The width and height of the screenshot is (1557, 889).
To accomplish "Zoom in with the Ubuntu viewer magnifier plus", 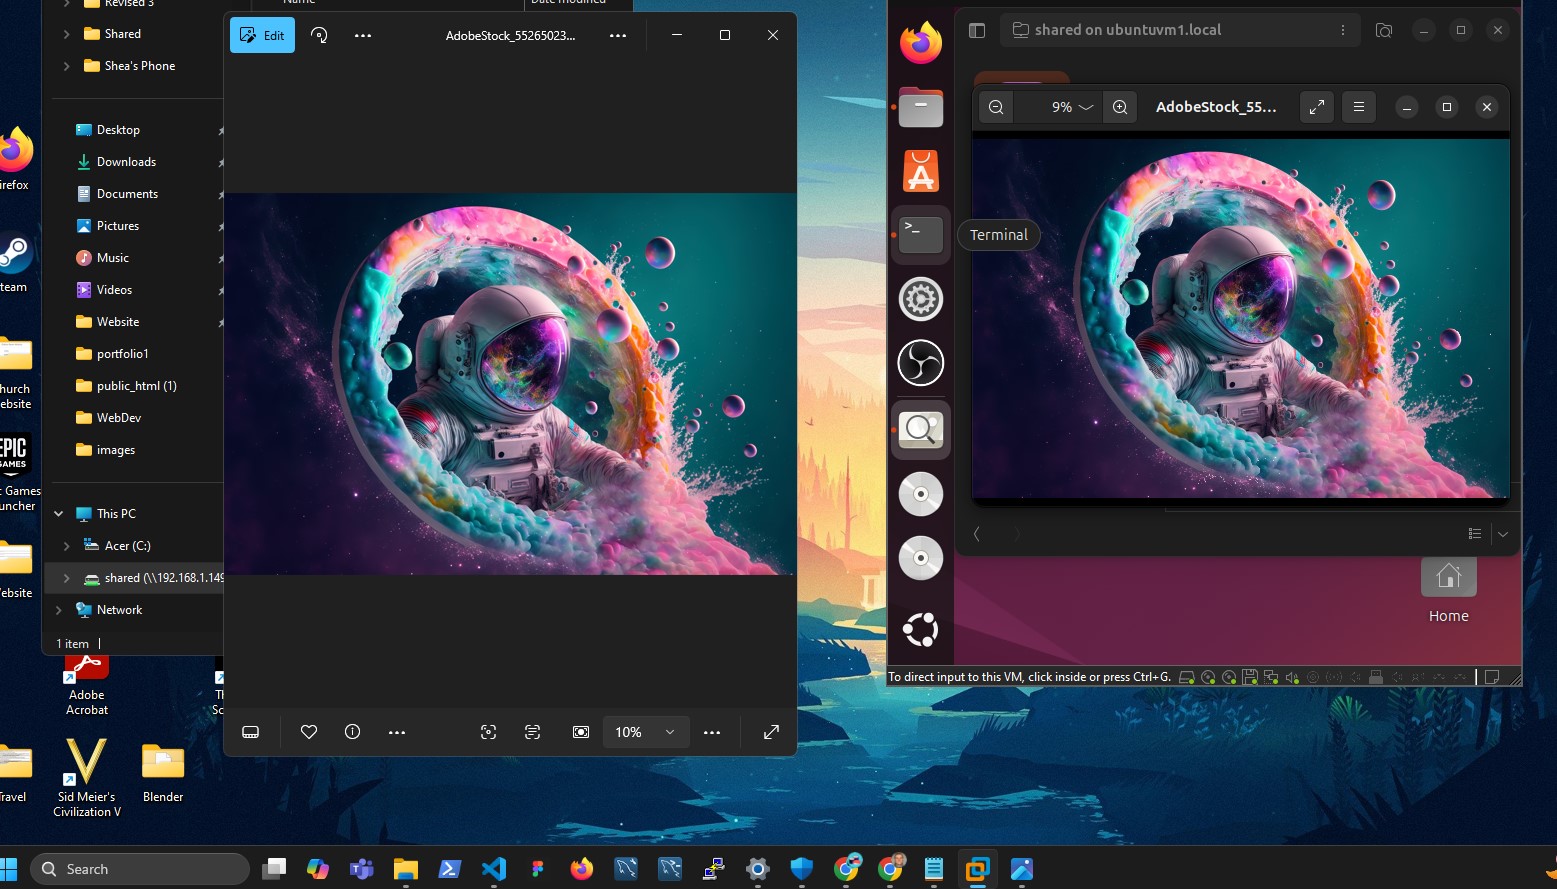I will 1120,107.
